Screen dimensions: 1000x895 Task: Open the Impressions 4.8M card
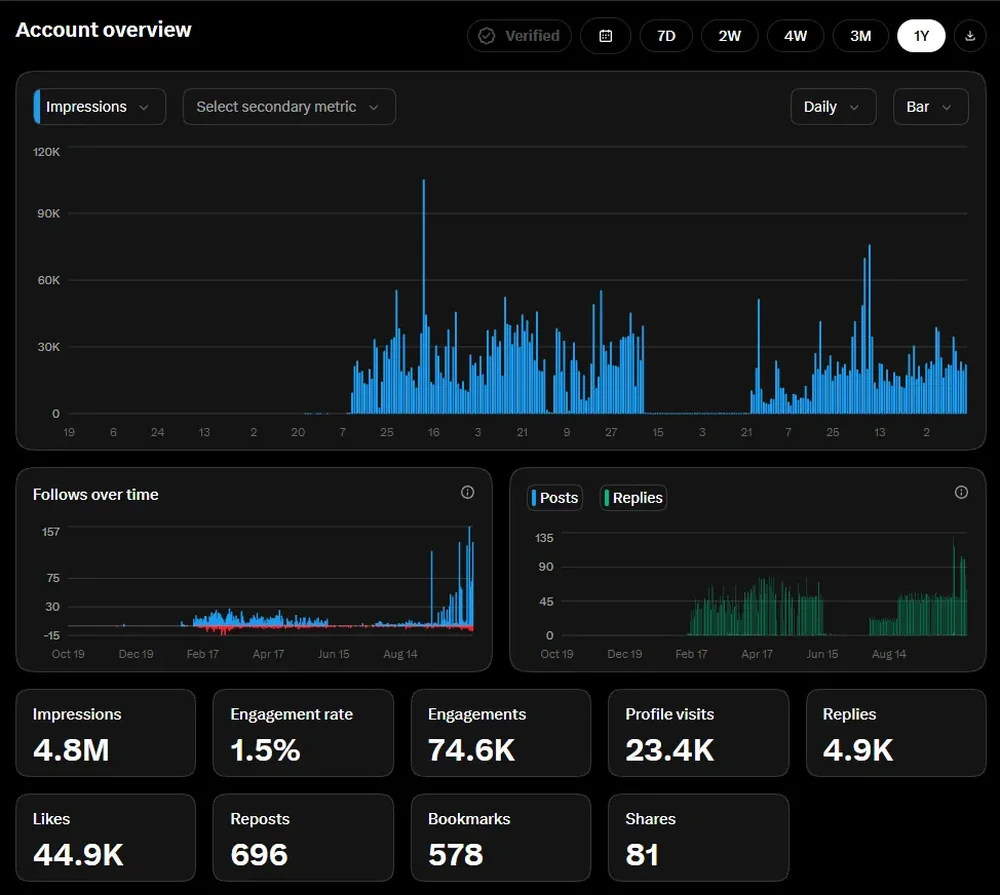click(x=106, y=733)
